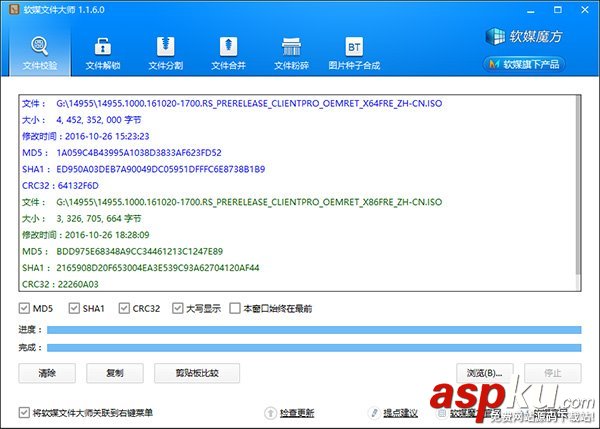Switch to the 文件解锁 unlock tab

(x=103, y=53)
